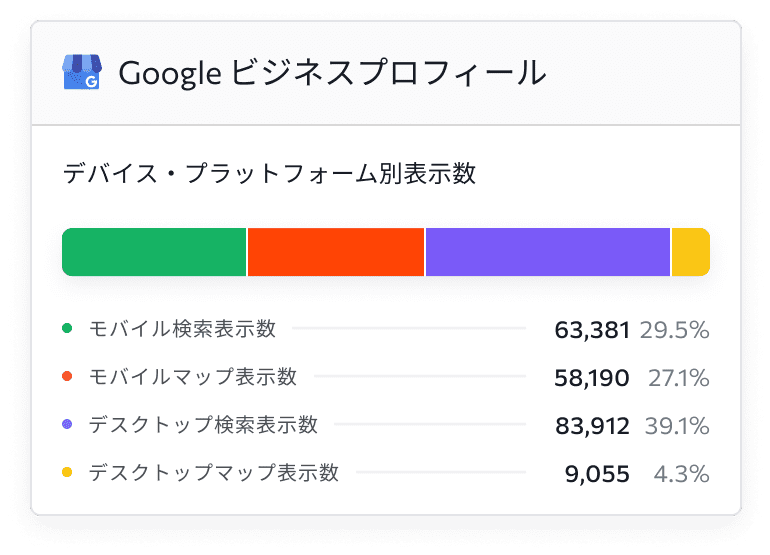This screenshot has height=555, width=770.
Task: Click the orange legend dot for モバイルマップ表示数
Action: pyautogui.click(x=67, y=376)
